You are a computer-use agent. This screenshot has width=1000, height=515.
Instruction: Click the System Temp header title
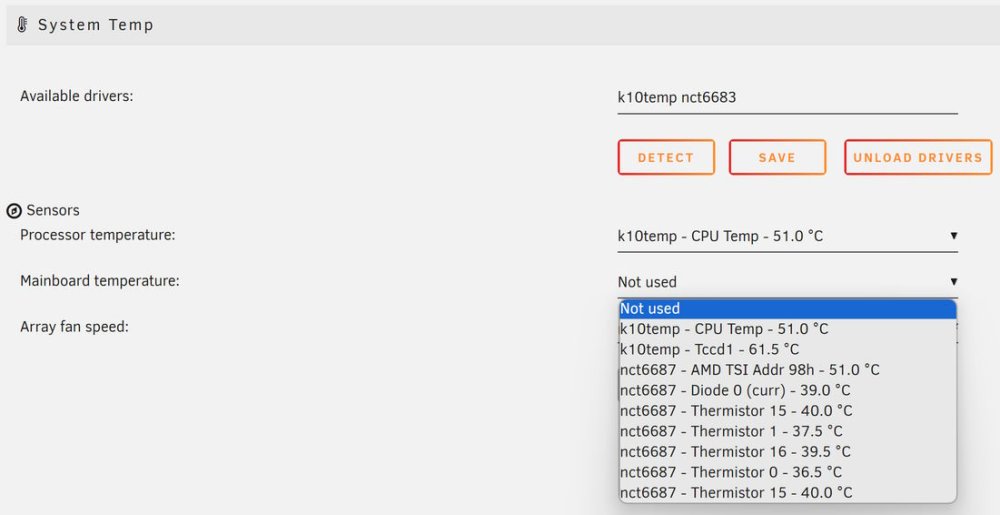point(96,25)
